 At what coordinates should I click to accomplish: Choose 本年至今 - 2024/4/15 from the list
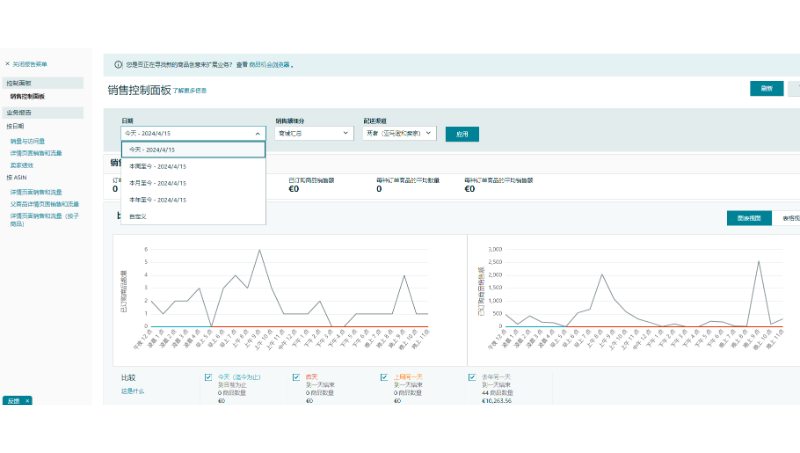[x=193, y=200]
